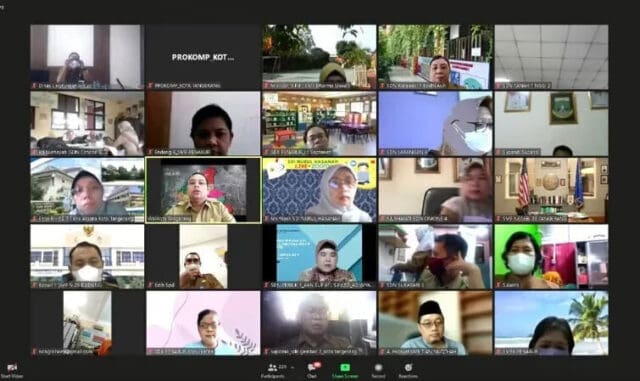This screenshot has height=381, width=640.
Task: Select the tile with teal presentation backdrop
Action: 319,256
